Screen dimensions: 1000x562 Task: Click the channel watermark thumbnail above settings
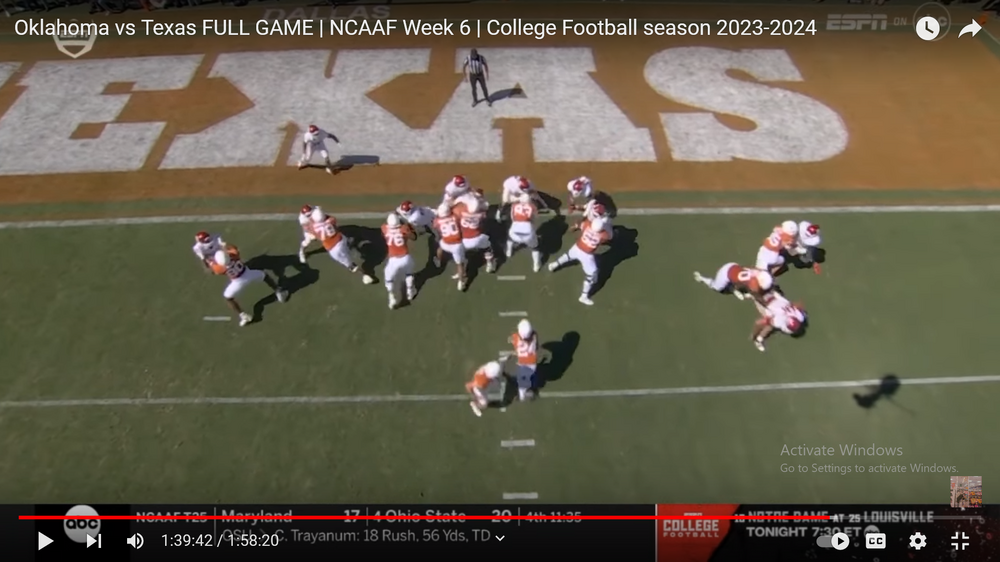[x=966, y=491]
